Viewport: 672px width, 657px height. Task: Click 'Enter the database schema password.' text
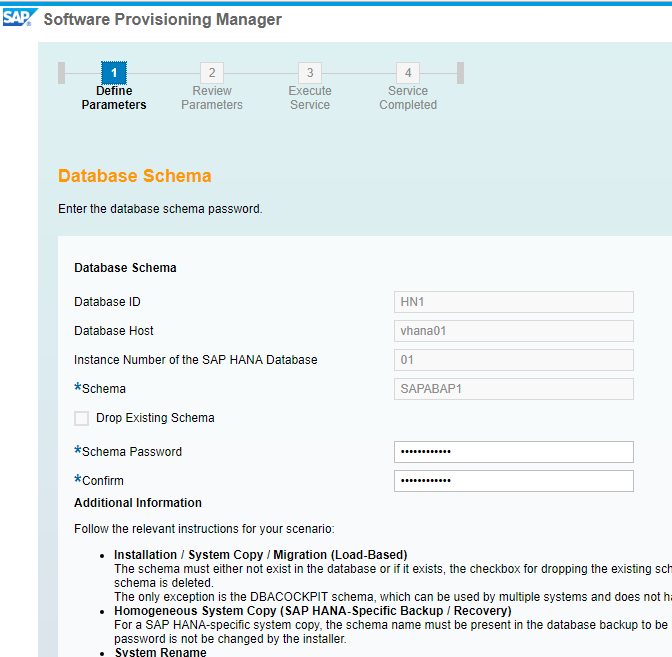(160, 209)
